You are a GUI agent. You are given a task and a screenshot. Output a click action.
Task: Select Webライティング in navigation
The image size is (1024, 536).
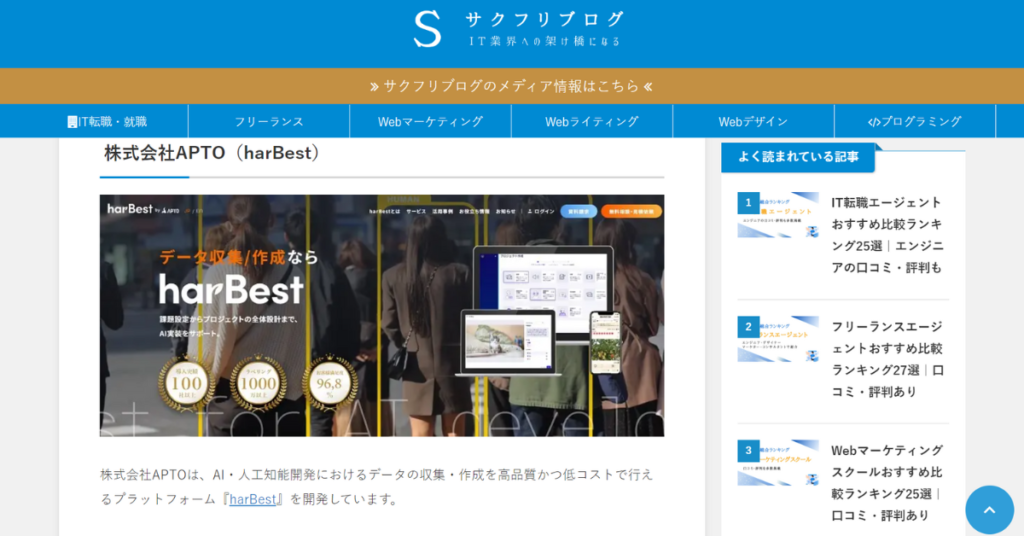coord(592,121)
